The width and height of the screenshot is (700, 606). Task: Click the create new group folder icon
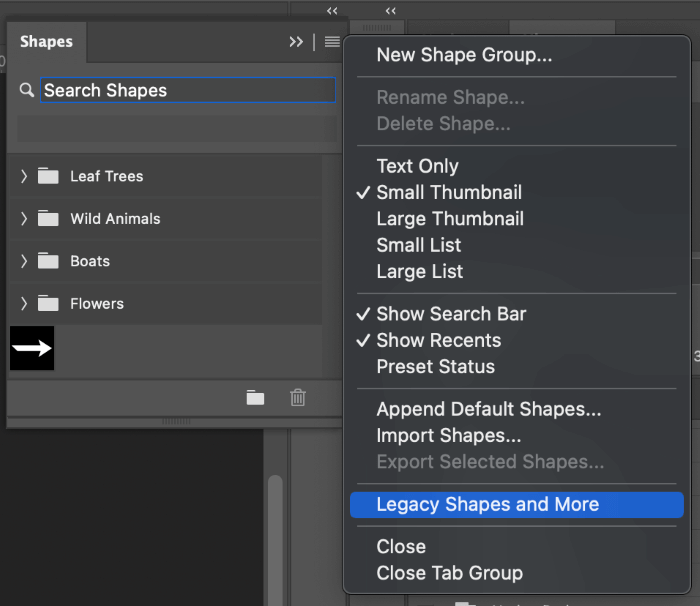click(256, 398)
